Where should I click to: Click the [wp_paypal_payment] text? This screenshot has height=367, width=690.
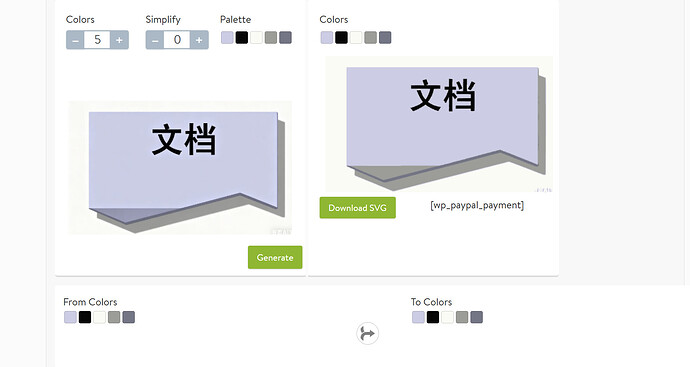[477, 206]
